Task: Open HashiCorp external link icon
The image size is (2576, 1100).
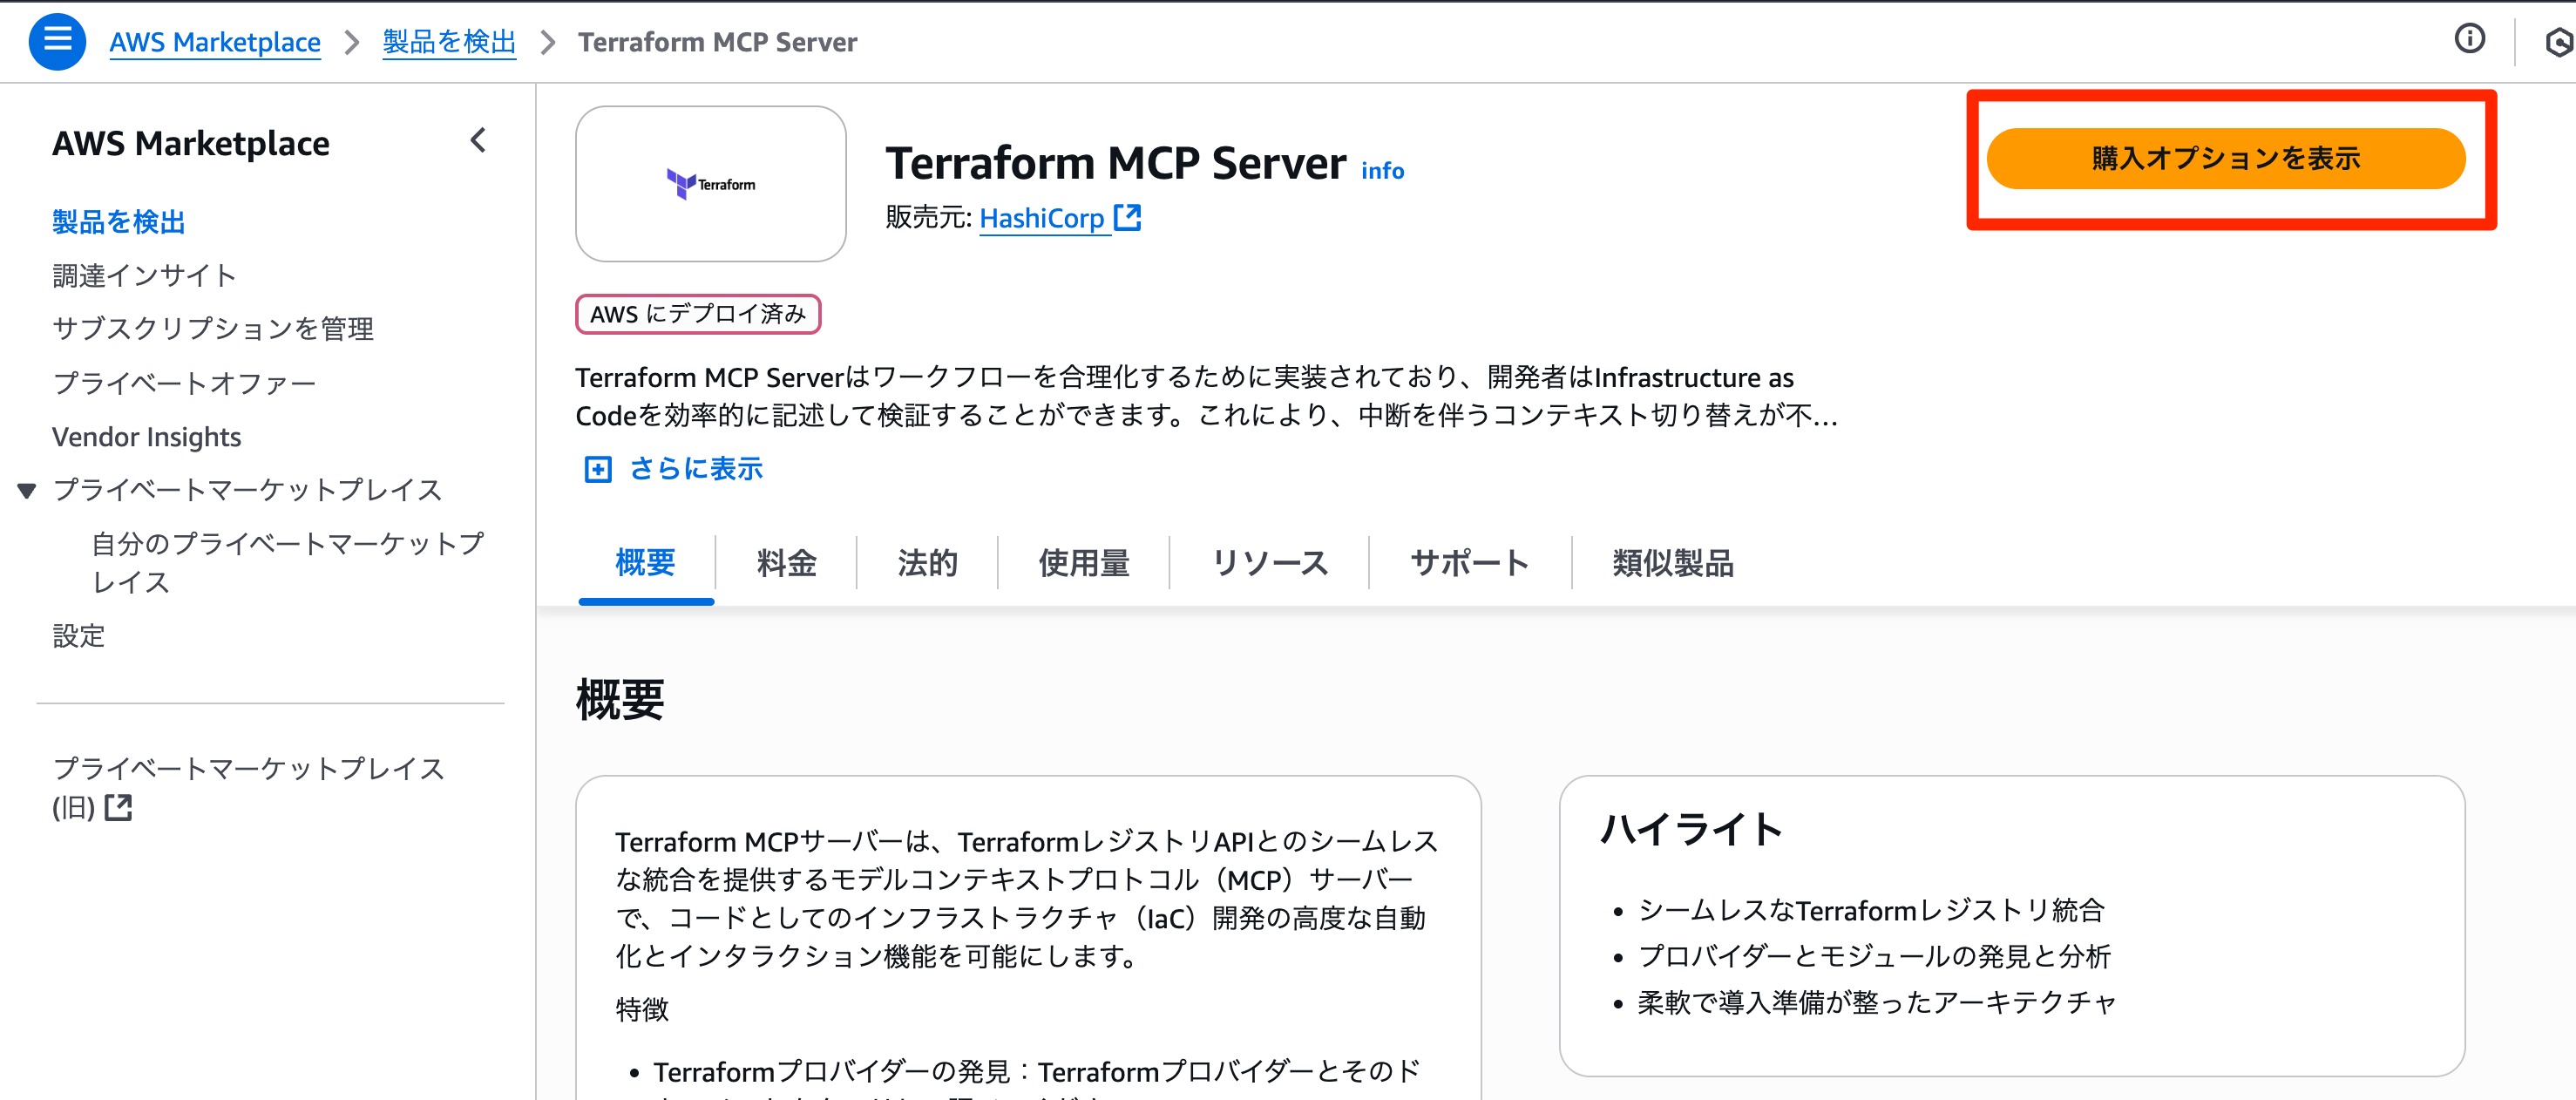Action: click(x=1128, y=217)
